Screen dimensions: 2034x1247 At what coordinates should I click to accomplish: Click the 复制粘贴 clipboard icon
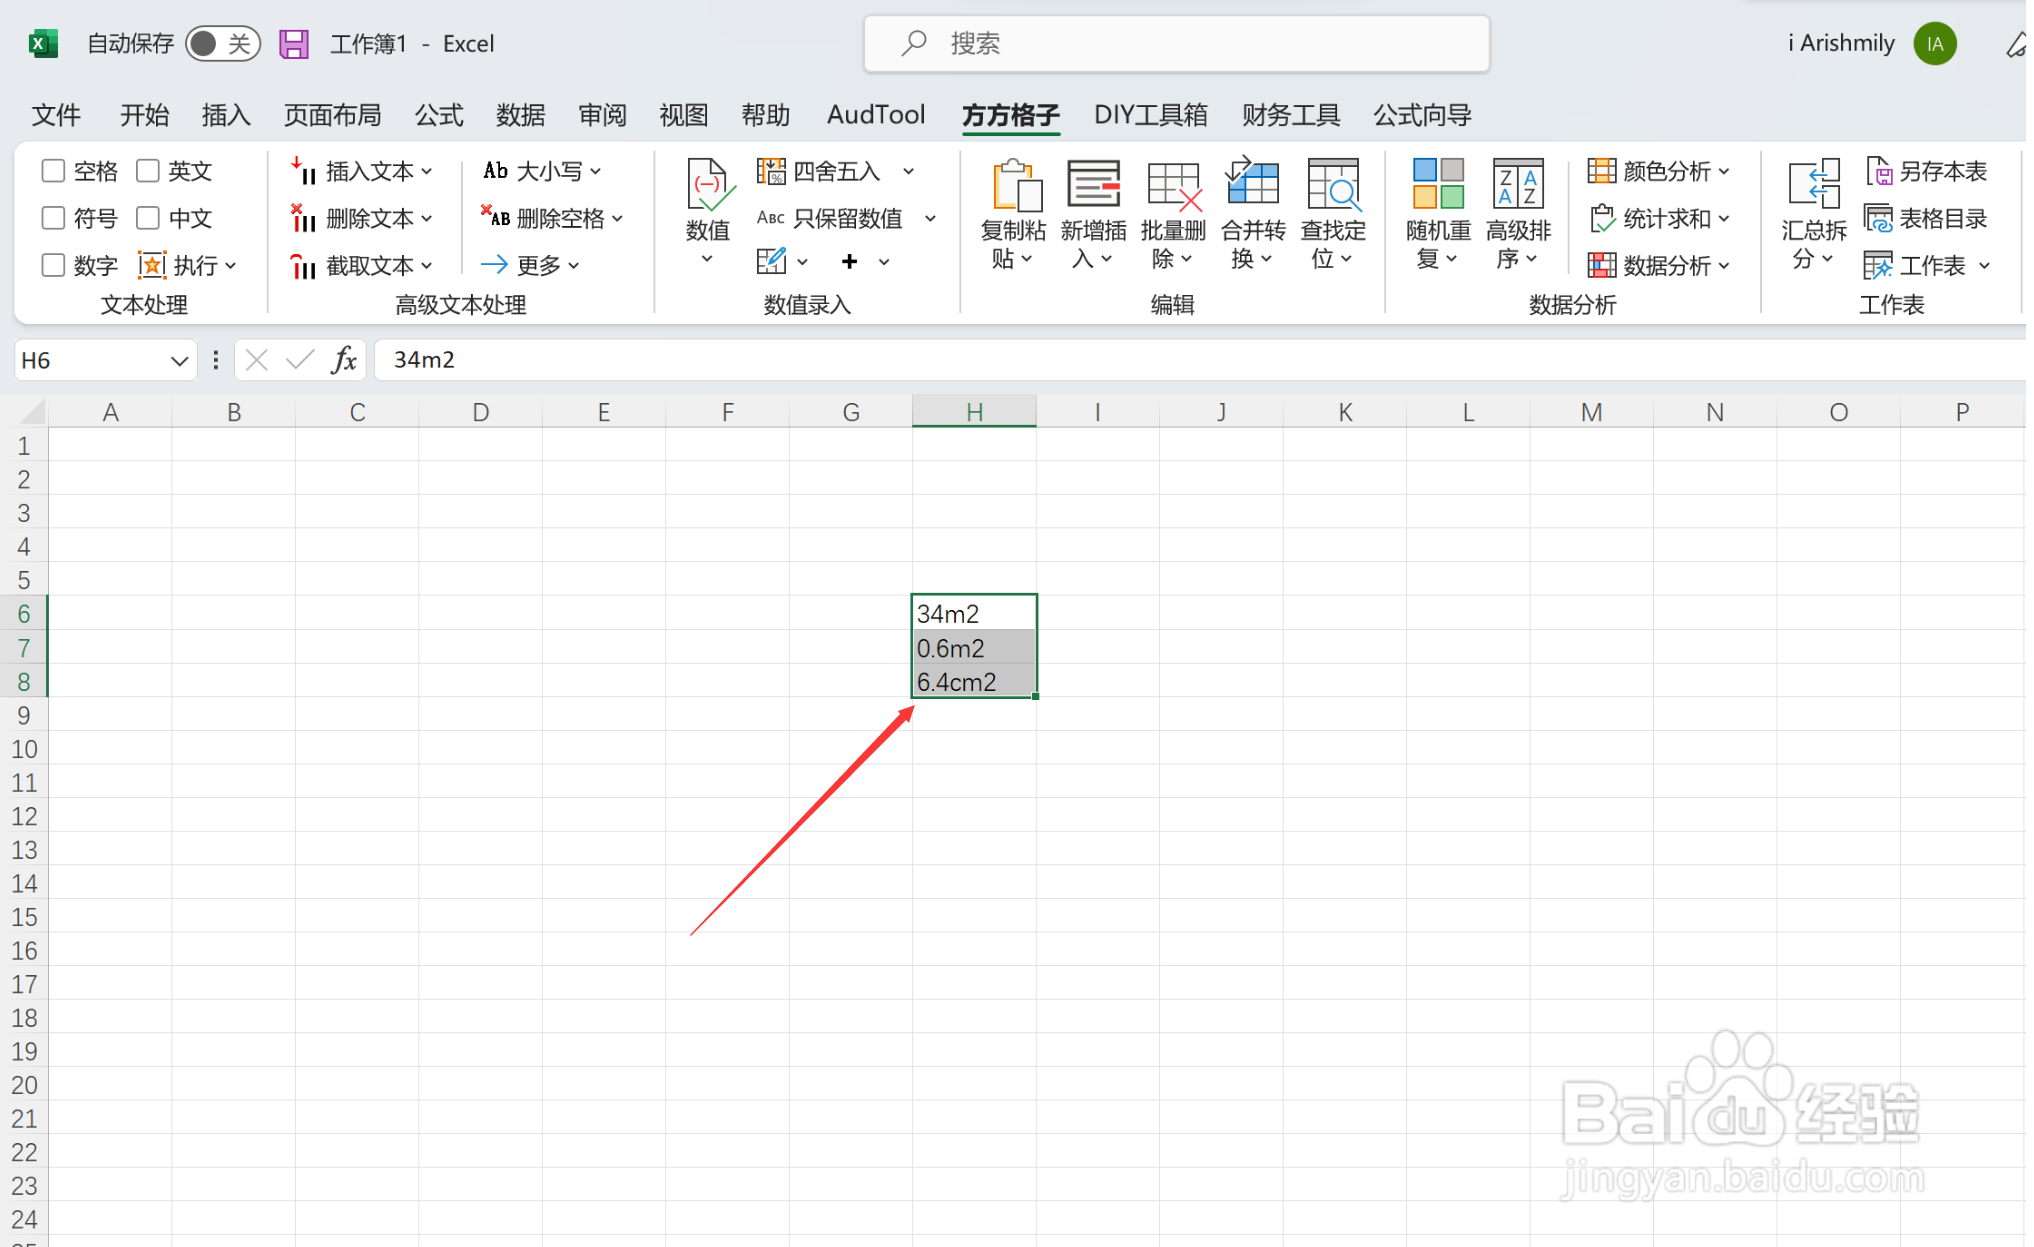click(x=1014, y=187)
